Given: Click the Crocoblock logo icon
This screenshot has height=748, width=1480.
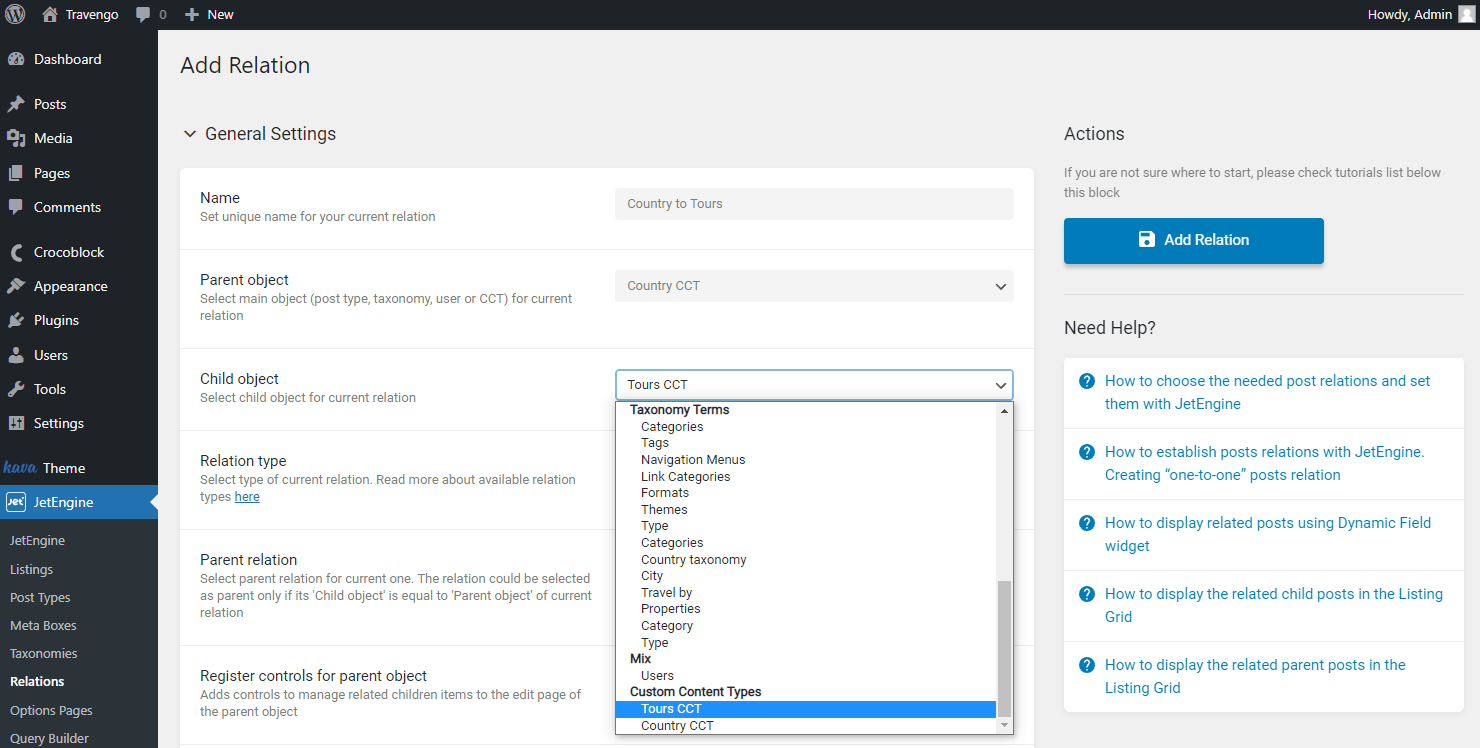Looking at the screenshot, I should click(16, 252).
